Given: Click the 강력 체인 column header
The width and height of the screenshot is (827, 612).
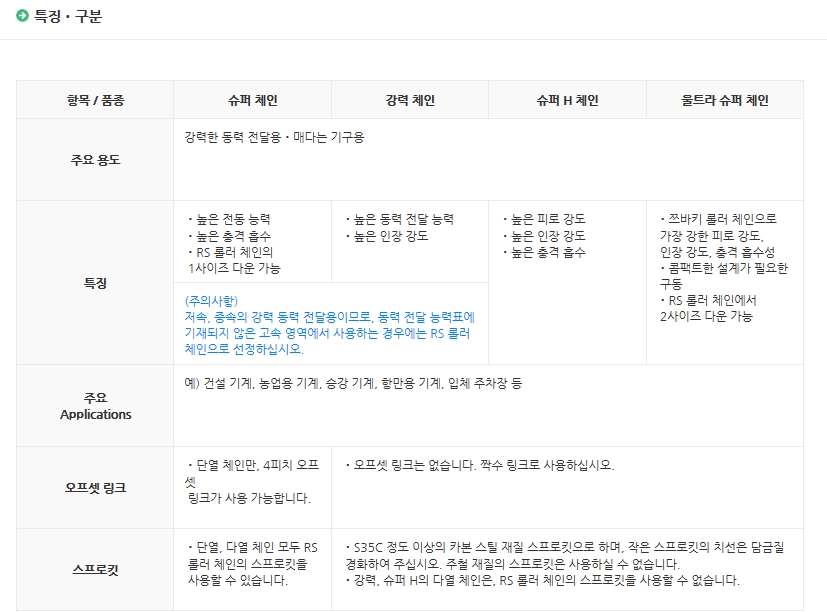Looking at the screenshot, I should [410, 100].
